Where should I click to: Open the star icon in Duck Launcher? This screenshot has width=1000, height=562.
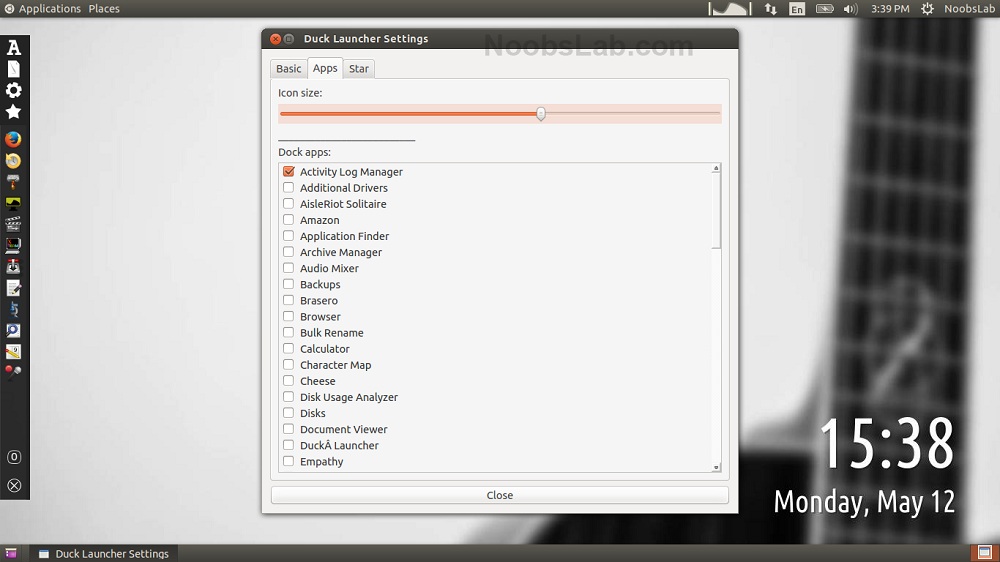click(x=13, y=112)
